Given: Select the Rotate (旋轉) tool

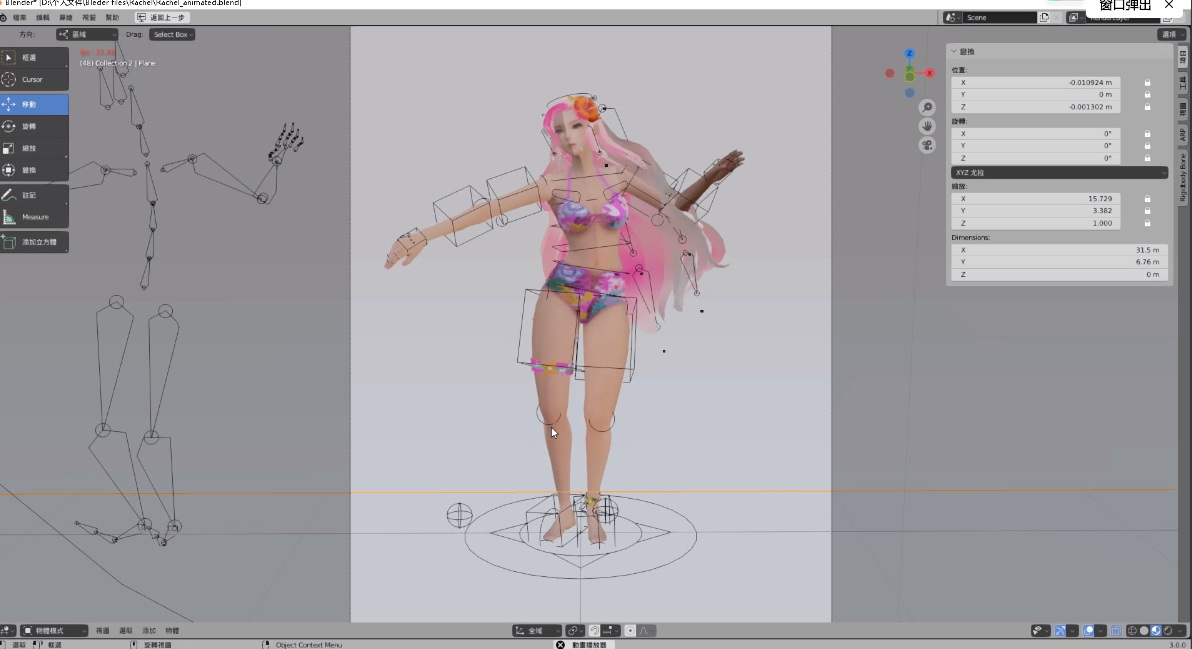Looking at the screenshot, I should [34, 127].
